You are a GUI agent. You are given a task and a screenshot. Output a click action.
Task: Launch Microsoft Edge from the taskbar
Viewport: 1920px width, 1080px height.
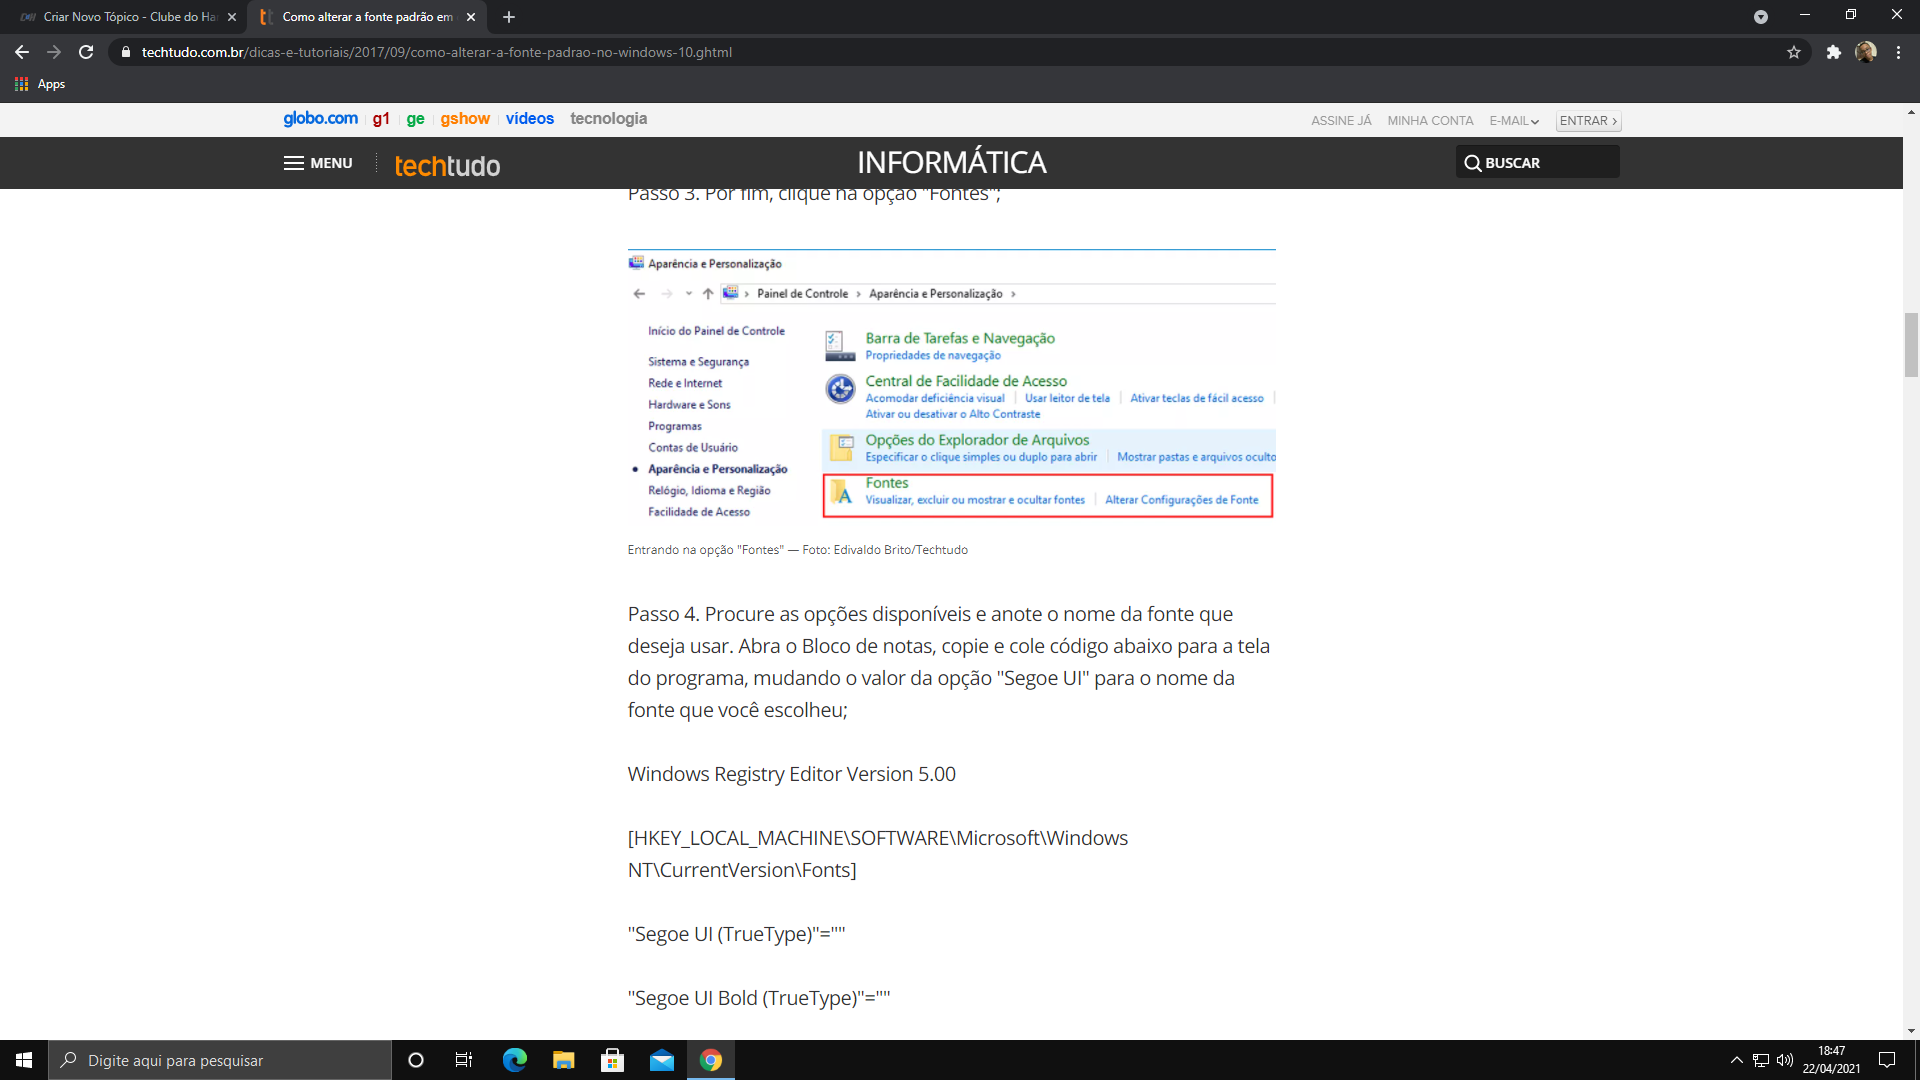click(514, 1060)
